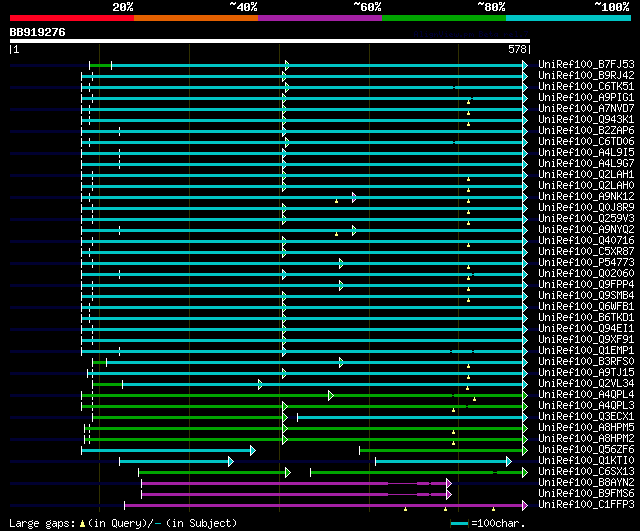Click the UniRef100_B2ZAP6 label
This screenshot has width=640, height=531.
pyautogui.click(x=586, y=131)
